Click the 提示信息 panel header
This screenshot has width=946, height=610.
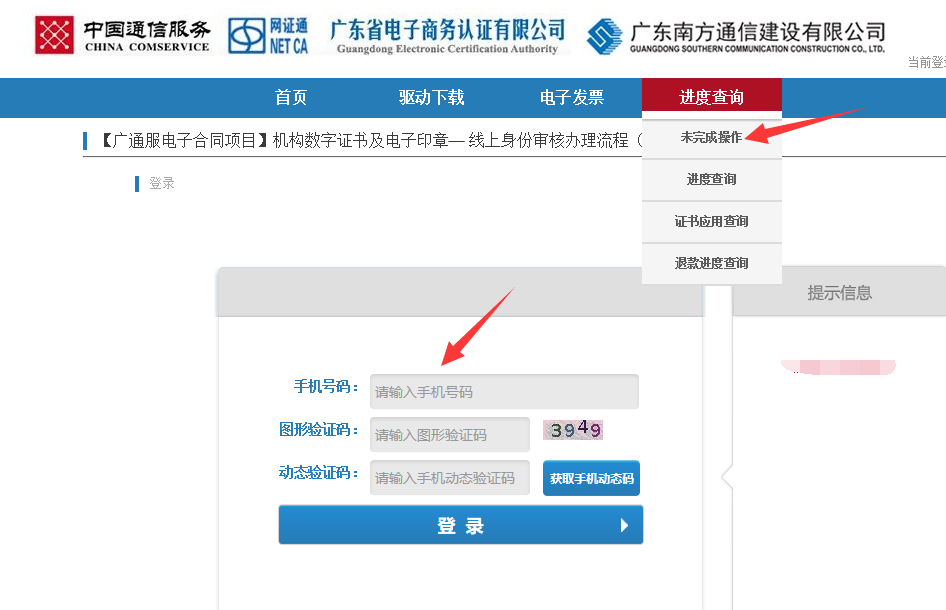click(x=839, y=293)
